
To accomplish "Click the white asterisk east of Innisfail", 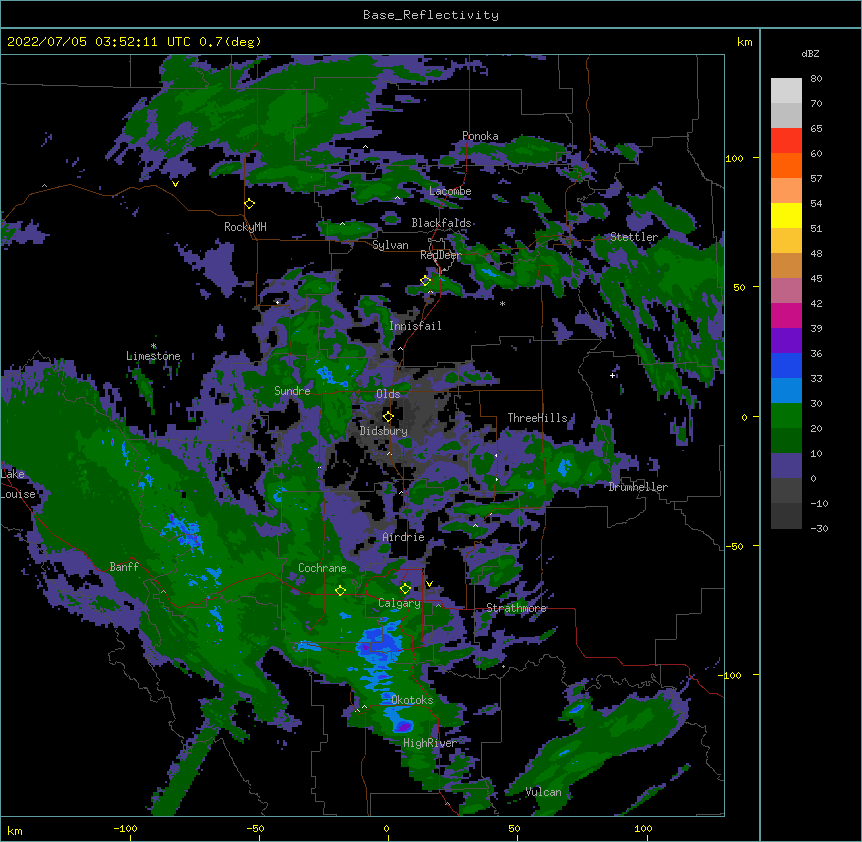I will click(502, 303).
